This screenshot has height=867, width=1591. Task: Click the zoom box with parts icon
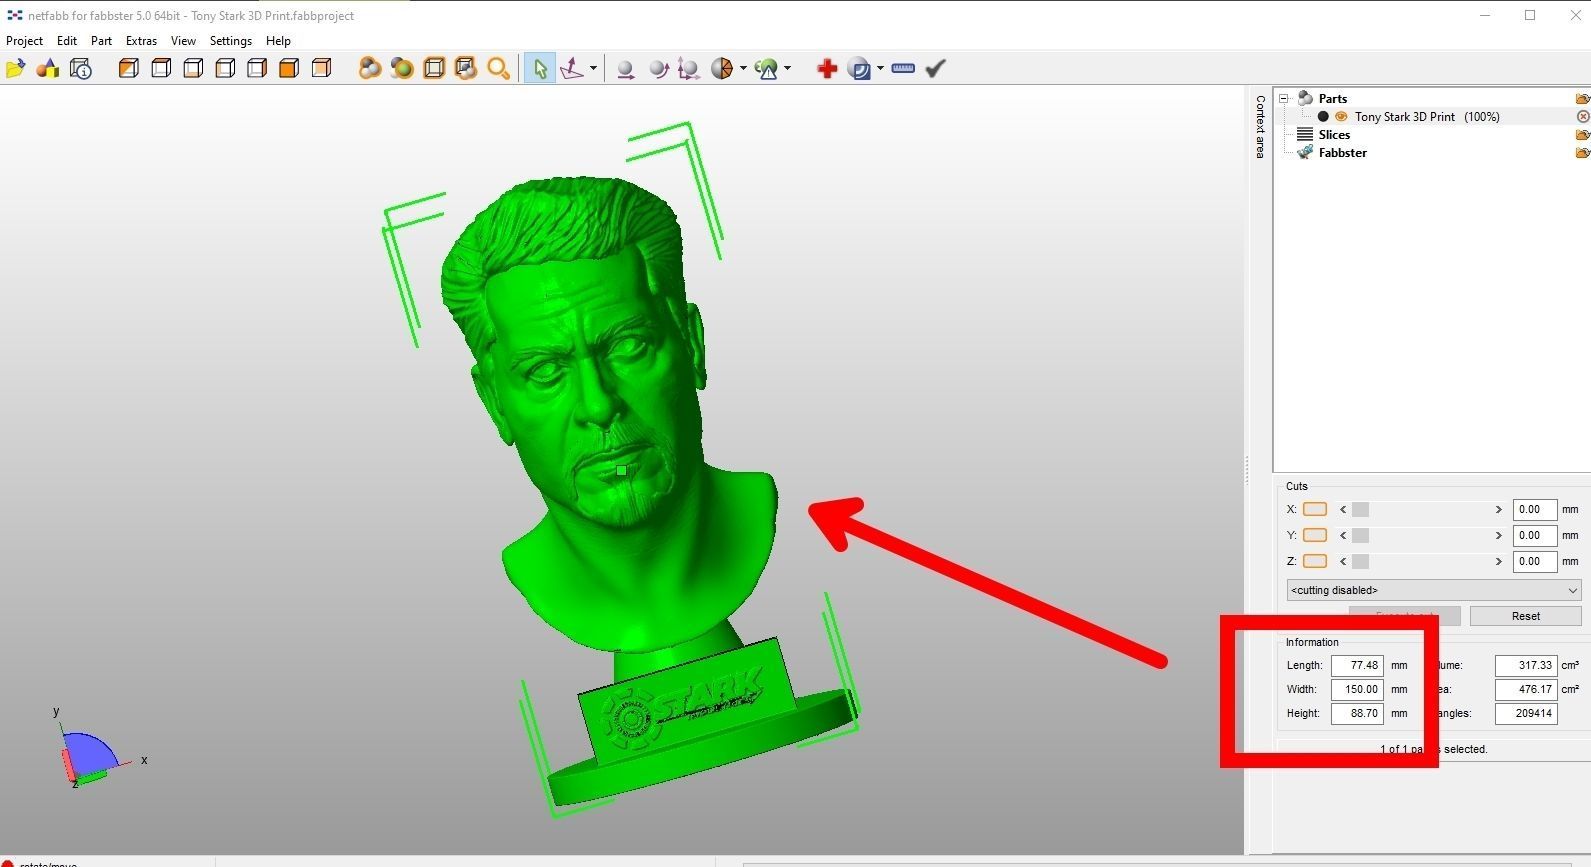point(466,68)
